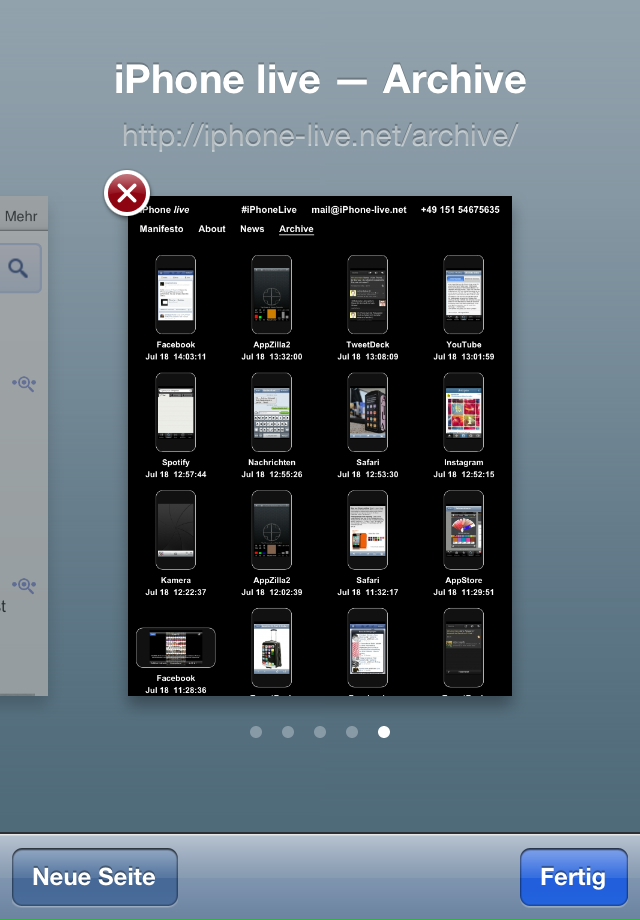The width and height of the screenshot is (640, 920).
Task: Click the #iPhoneLive hashtag link
Action: coord(269,209)
